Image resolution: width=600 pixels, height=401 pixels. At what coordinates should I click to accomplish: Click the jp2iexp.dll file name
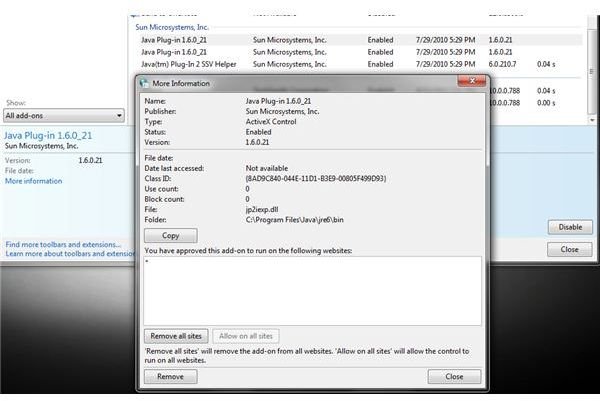262,210
